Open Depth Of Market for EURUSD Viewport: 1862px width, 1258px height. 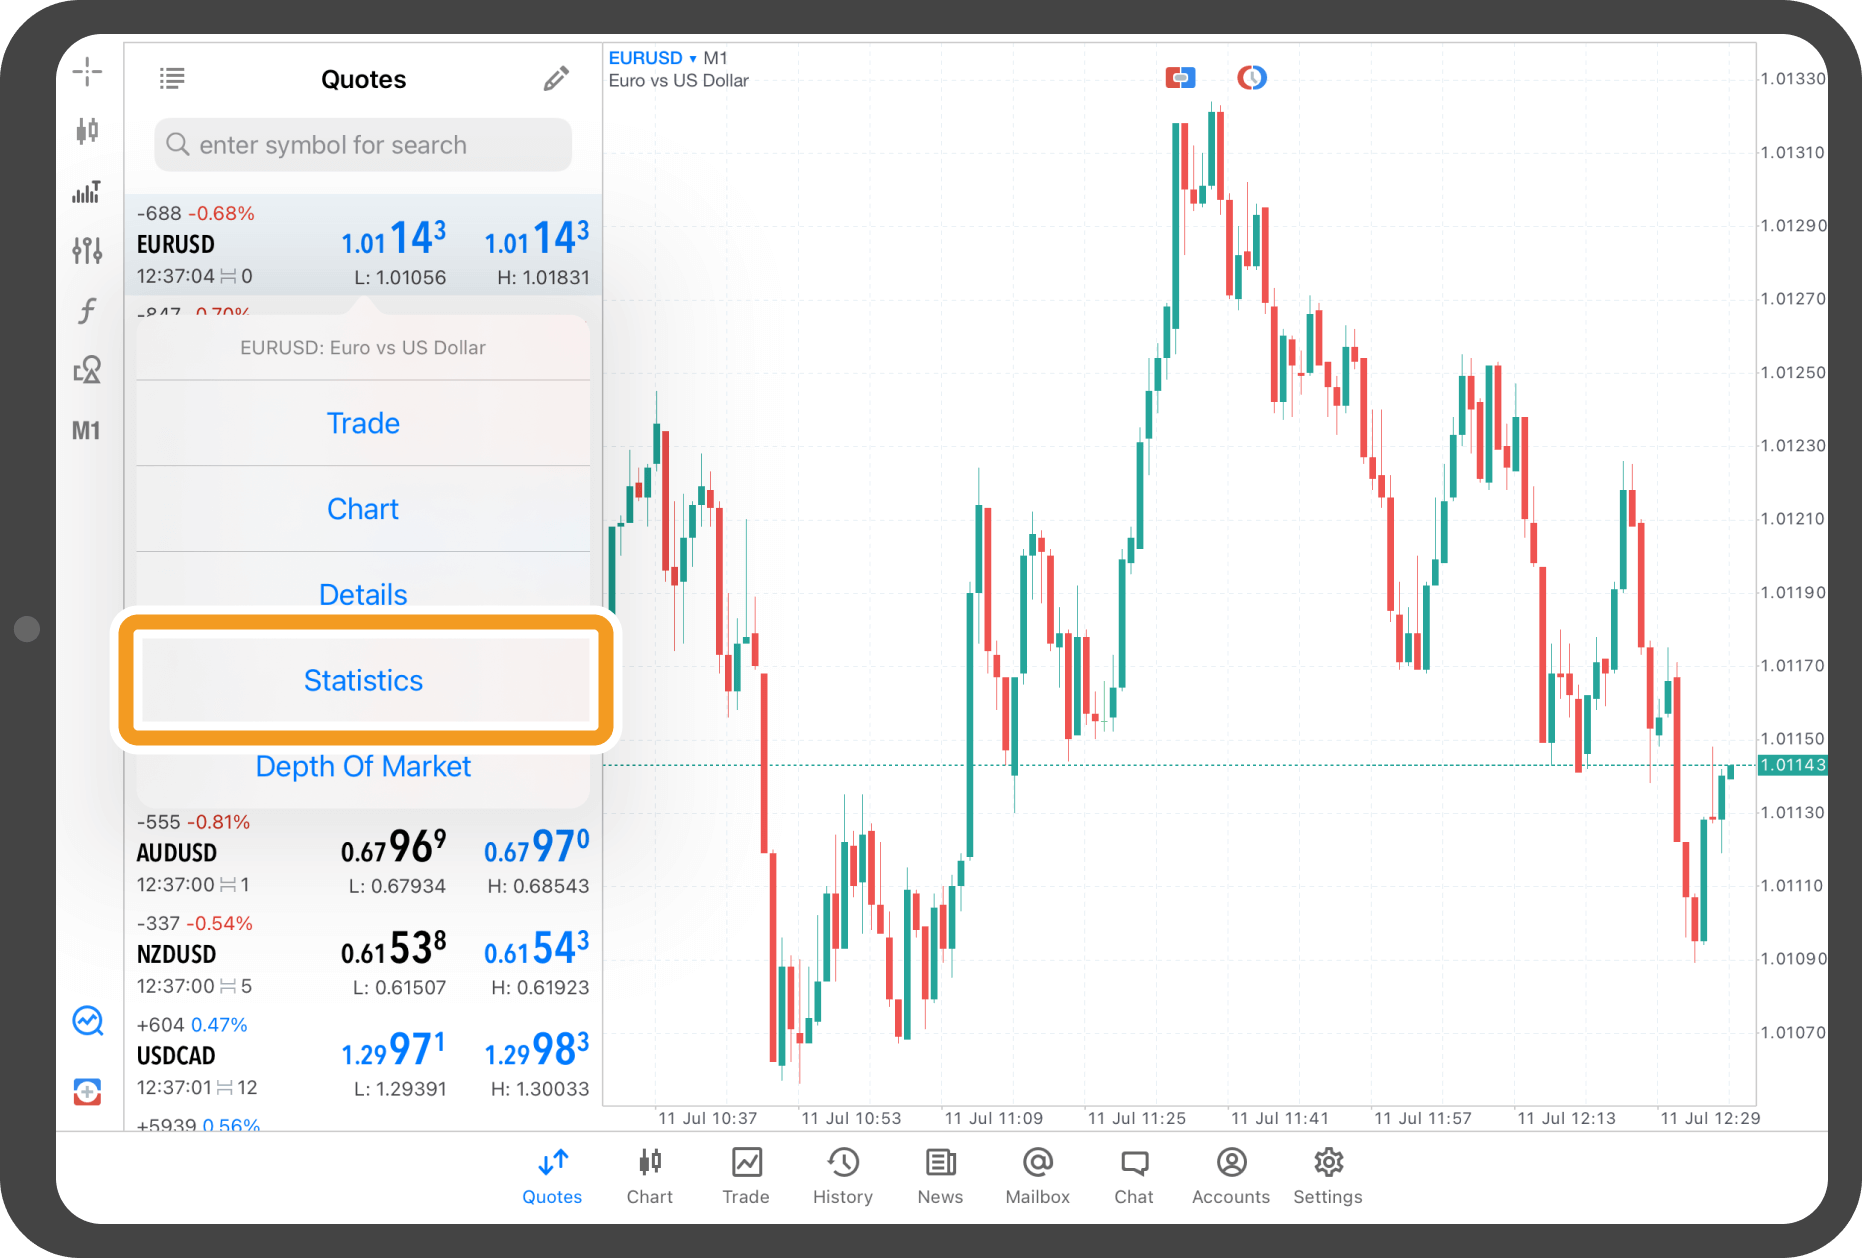tap(363, 766)
